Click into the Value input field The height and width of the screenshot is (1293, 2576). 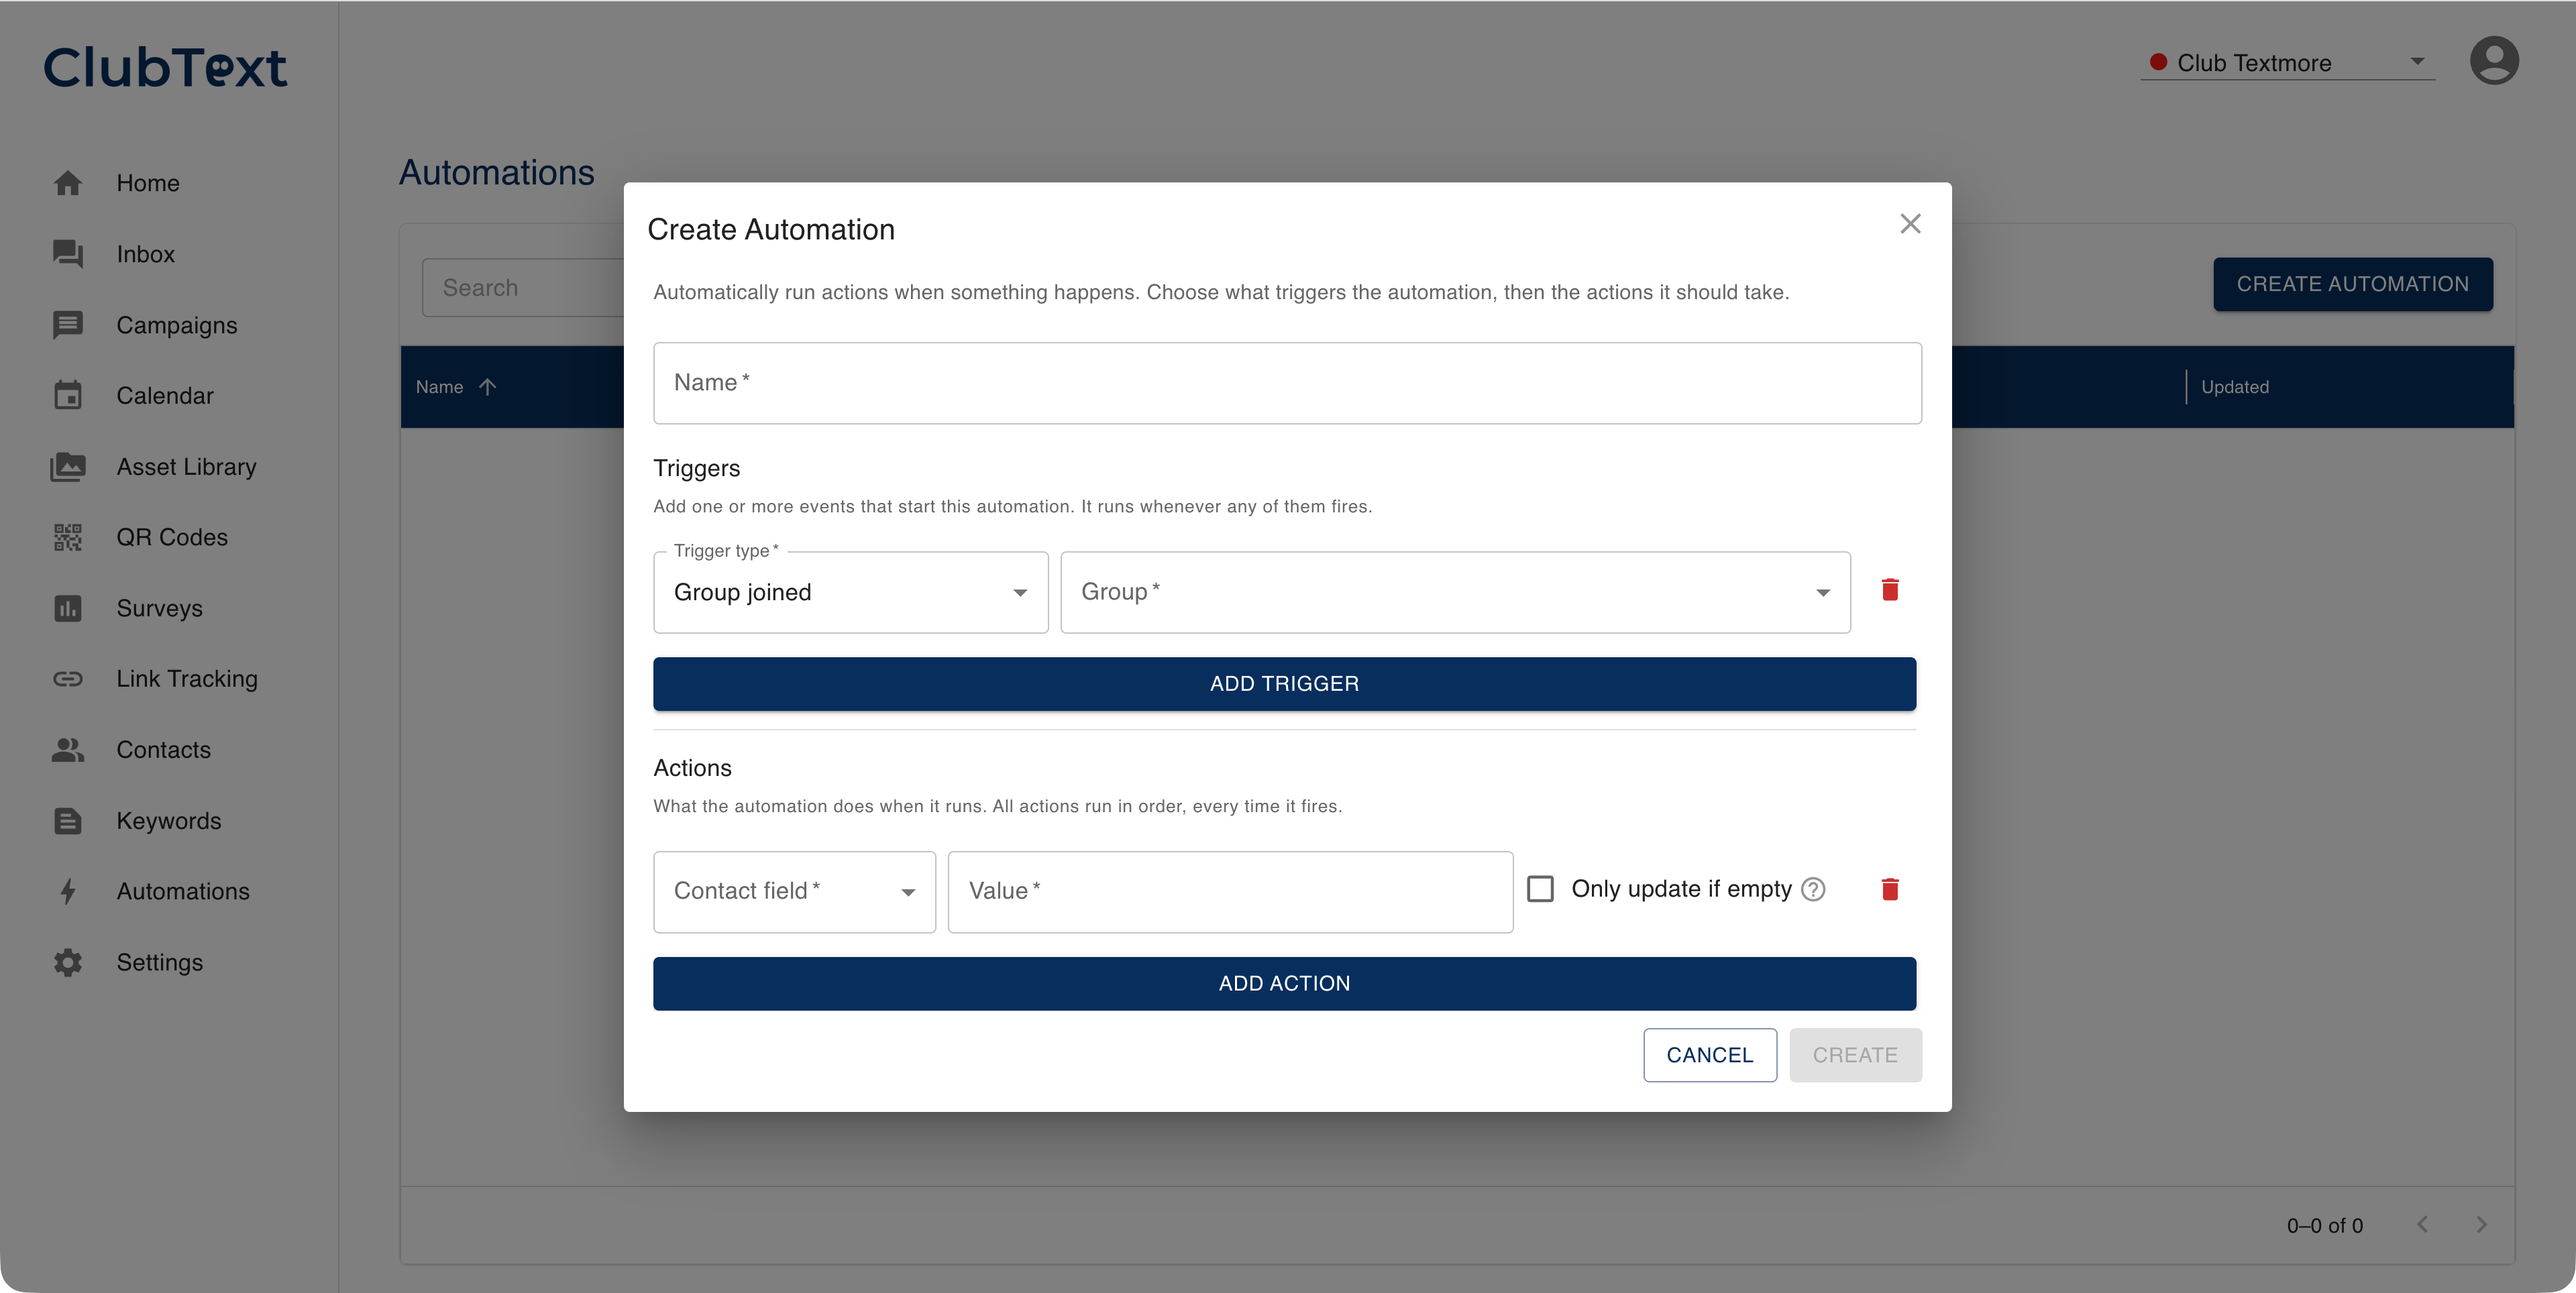pyautogui.click(x=1230, y=892)
